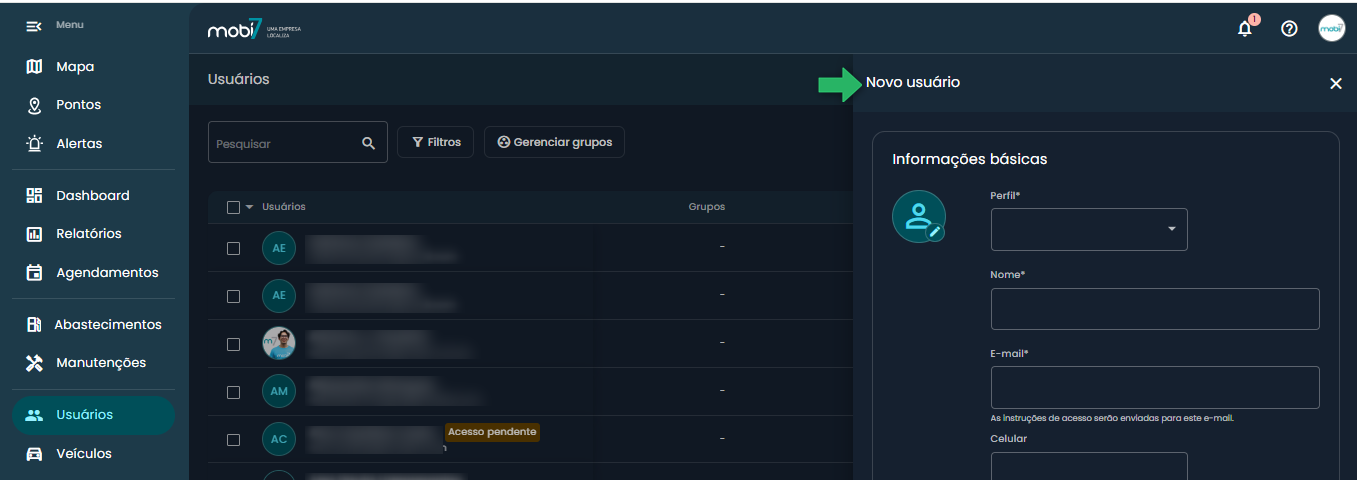Expand the Perfil dropdown
Image resolution: width=1357 pixels, height=480 pixels.
[x=1088, y=230]
